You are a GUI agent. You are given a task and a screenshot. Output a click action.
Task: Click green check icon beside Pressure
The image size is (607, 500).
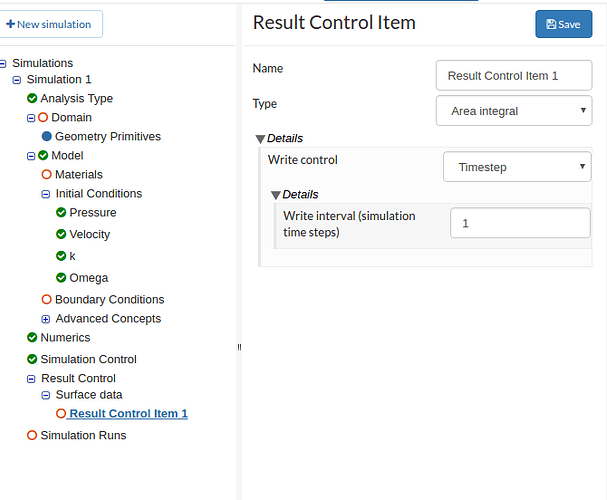tap(61, 212)
